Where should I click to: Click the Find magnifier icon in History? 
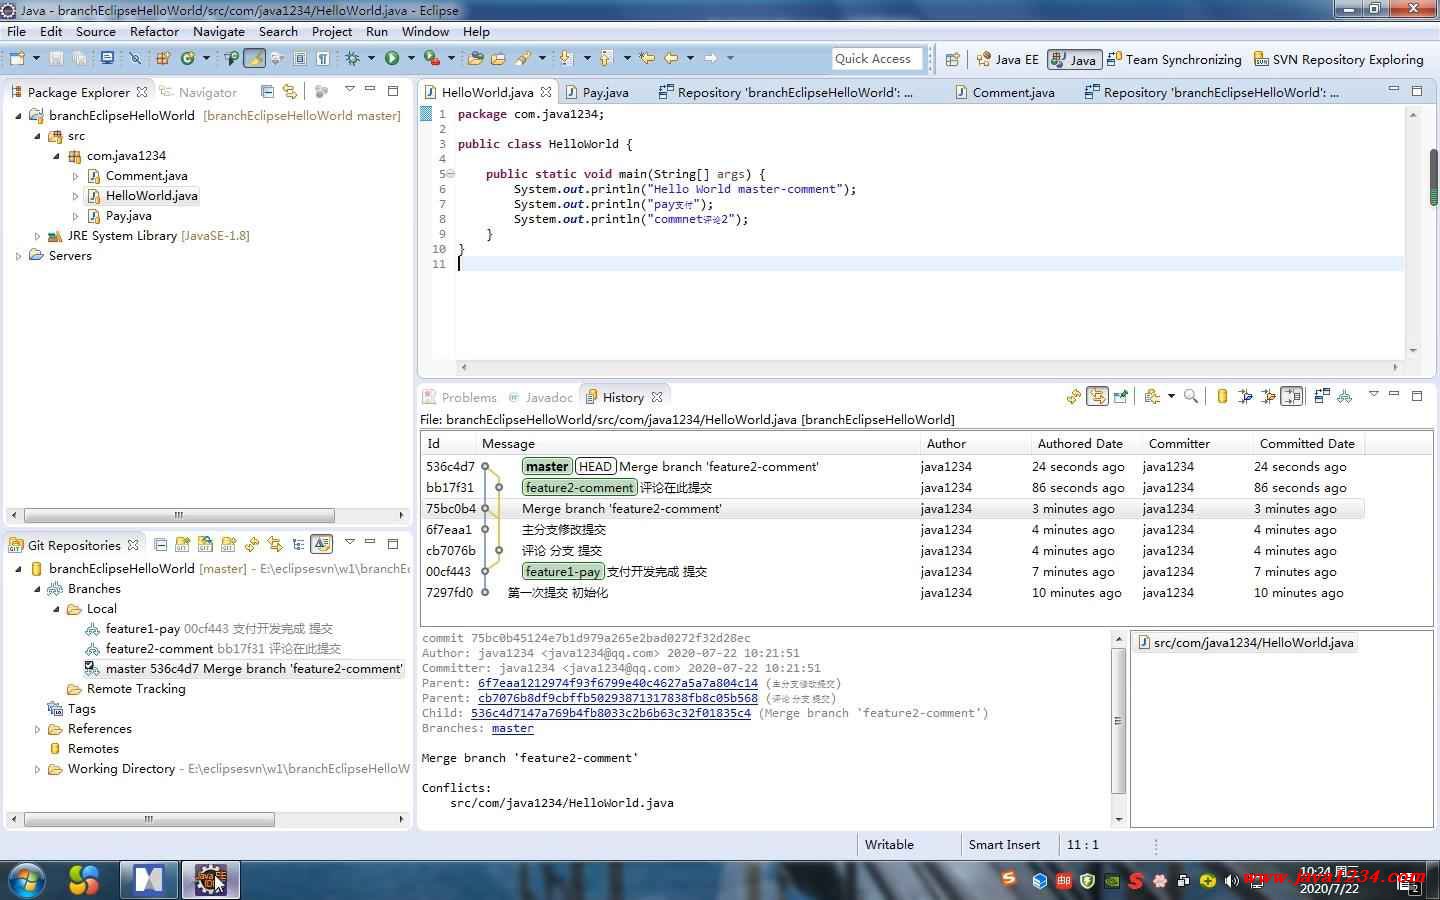(x=1191, y=397)
